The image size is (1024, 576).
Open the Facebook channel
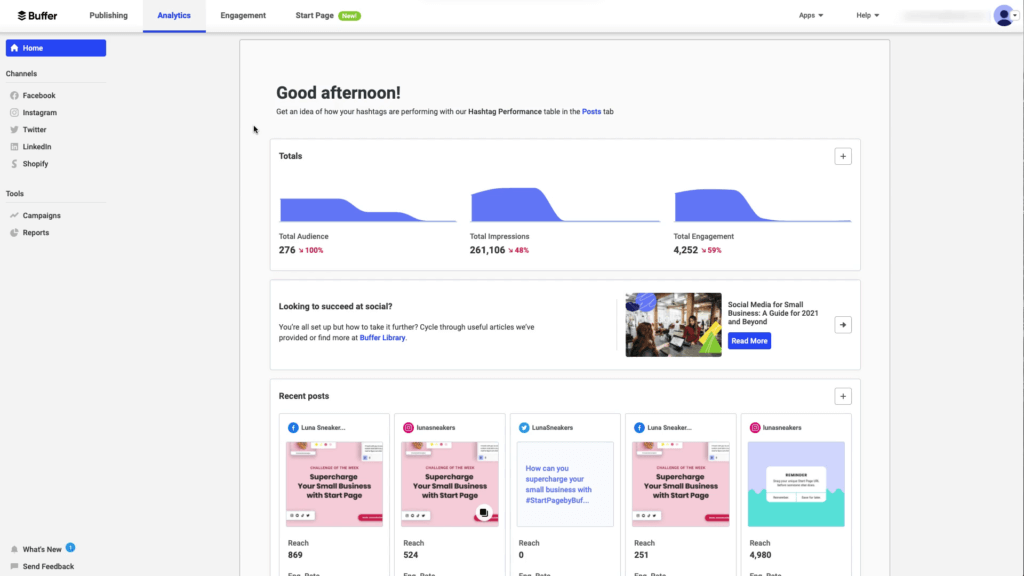[39, 95]
